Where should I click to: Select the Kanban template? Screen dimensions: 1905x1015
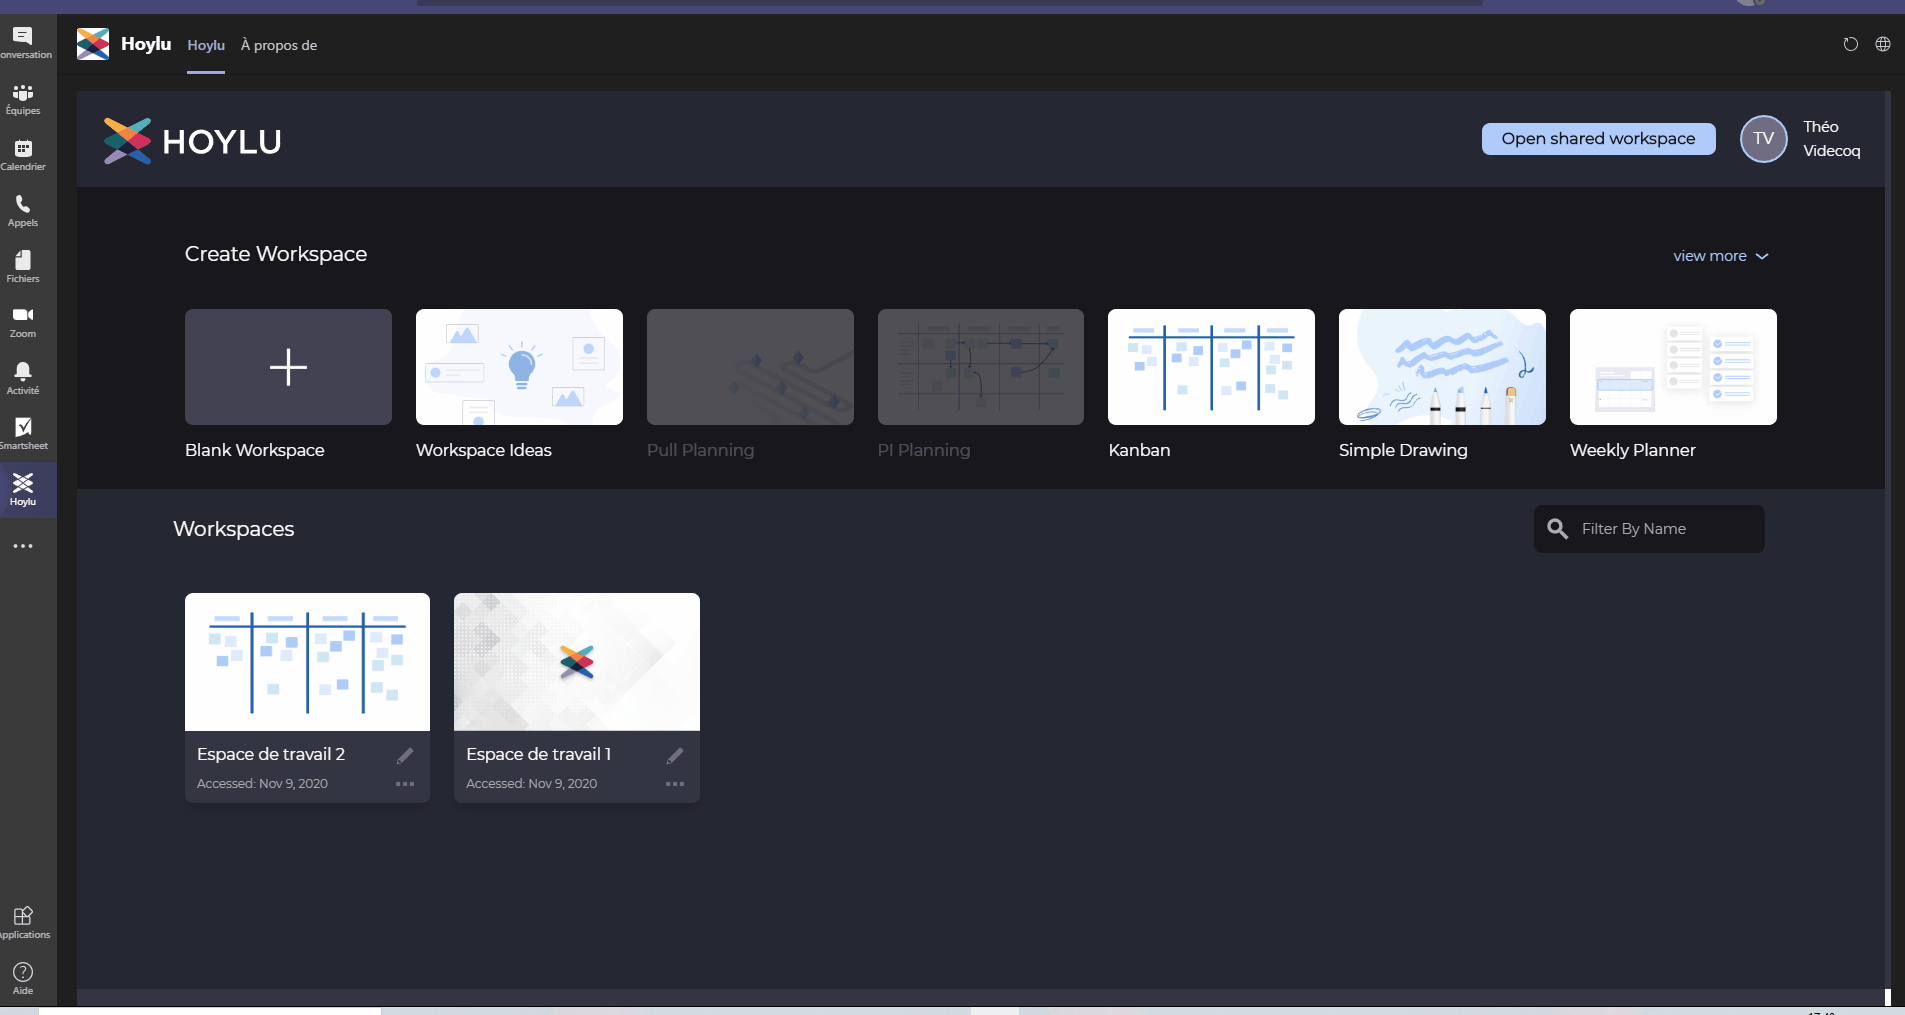pyautogui.click(x=1211, y=367)
